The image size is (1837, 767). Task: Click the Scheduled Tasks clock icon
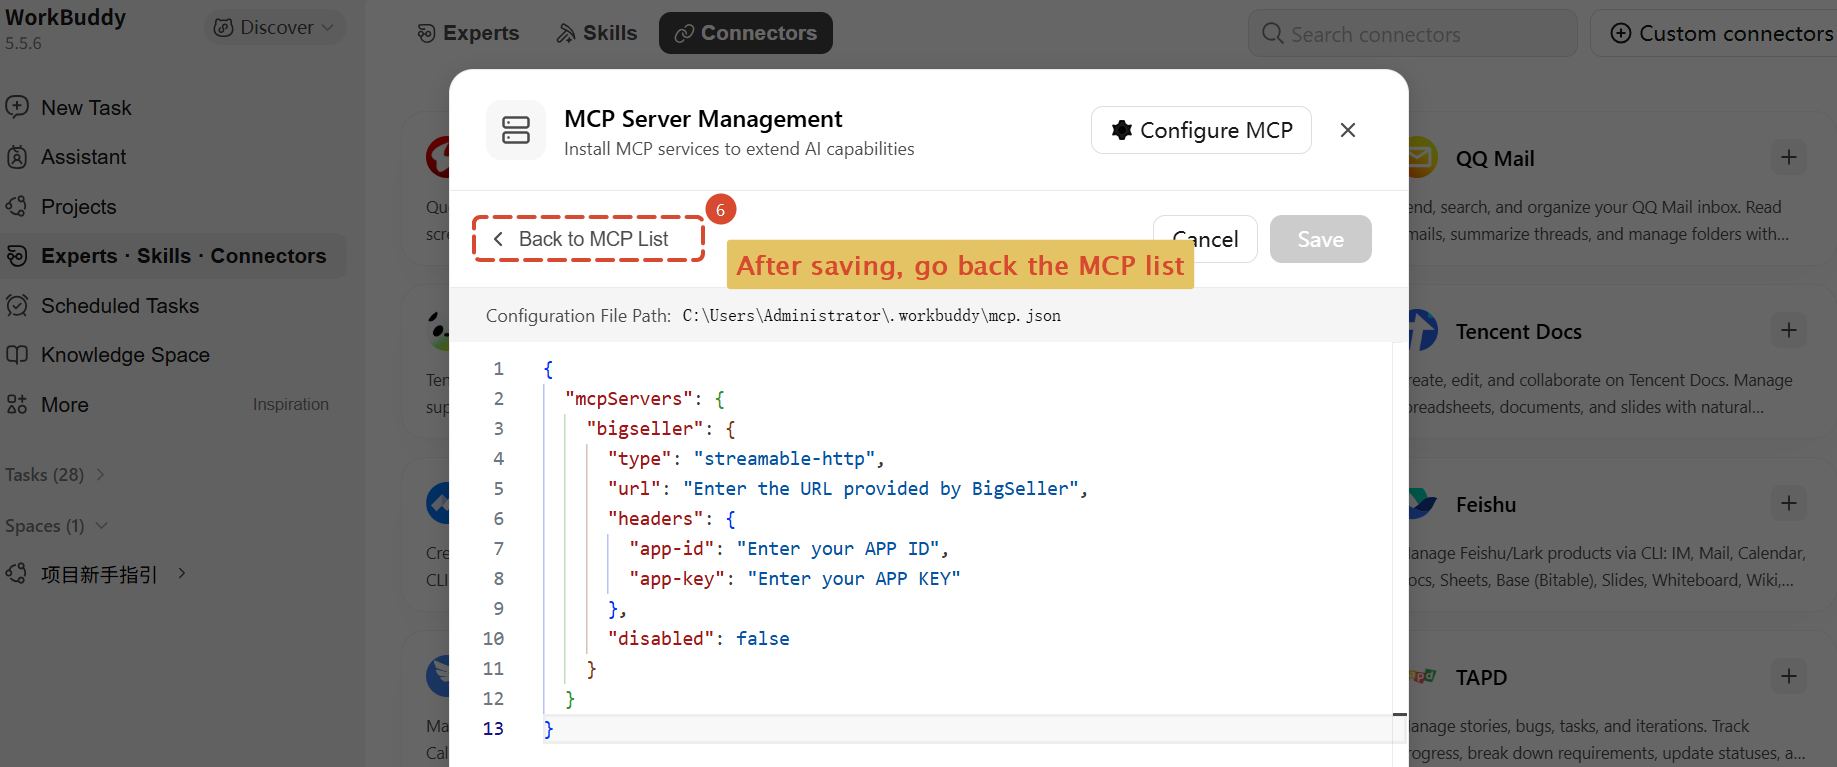[x=17, y=306]
